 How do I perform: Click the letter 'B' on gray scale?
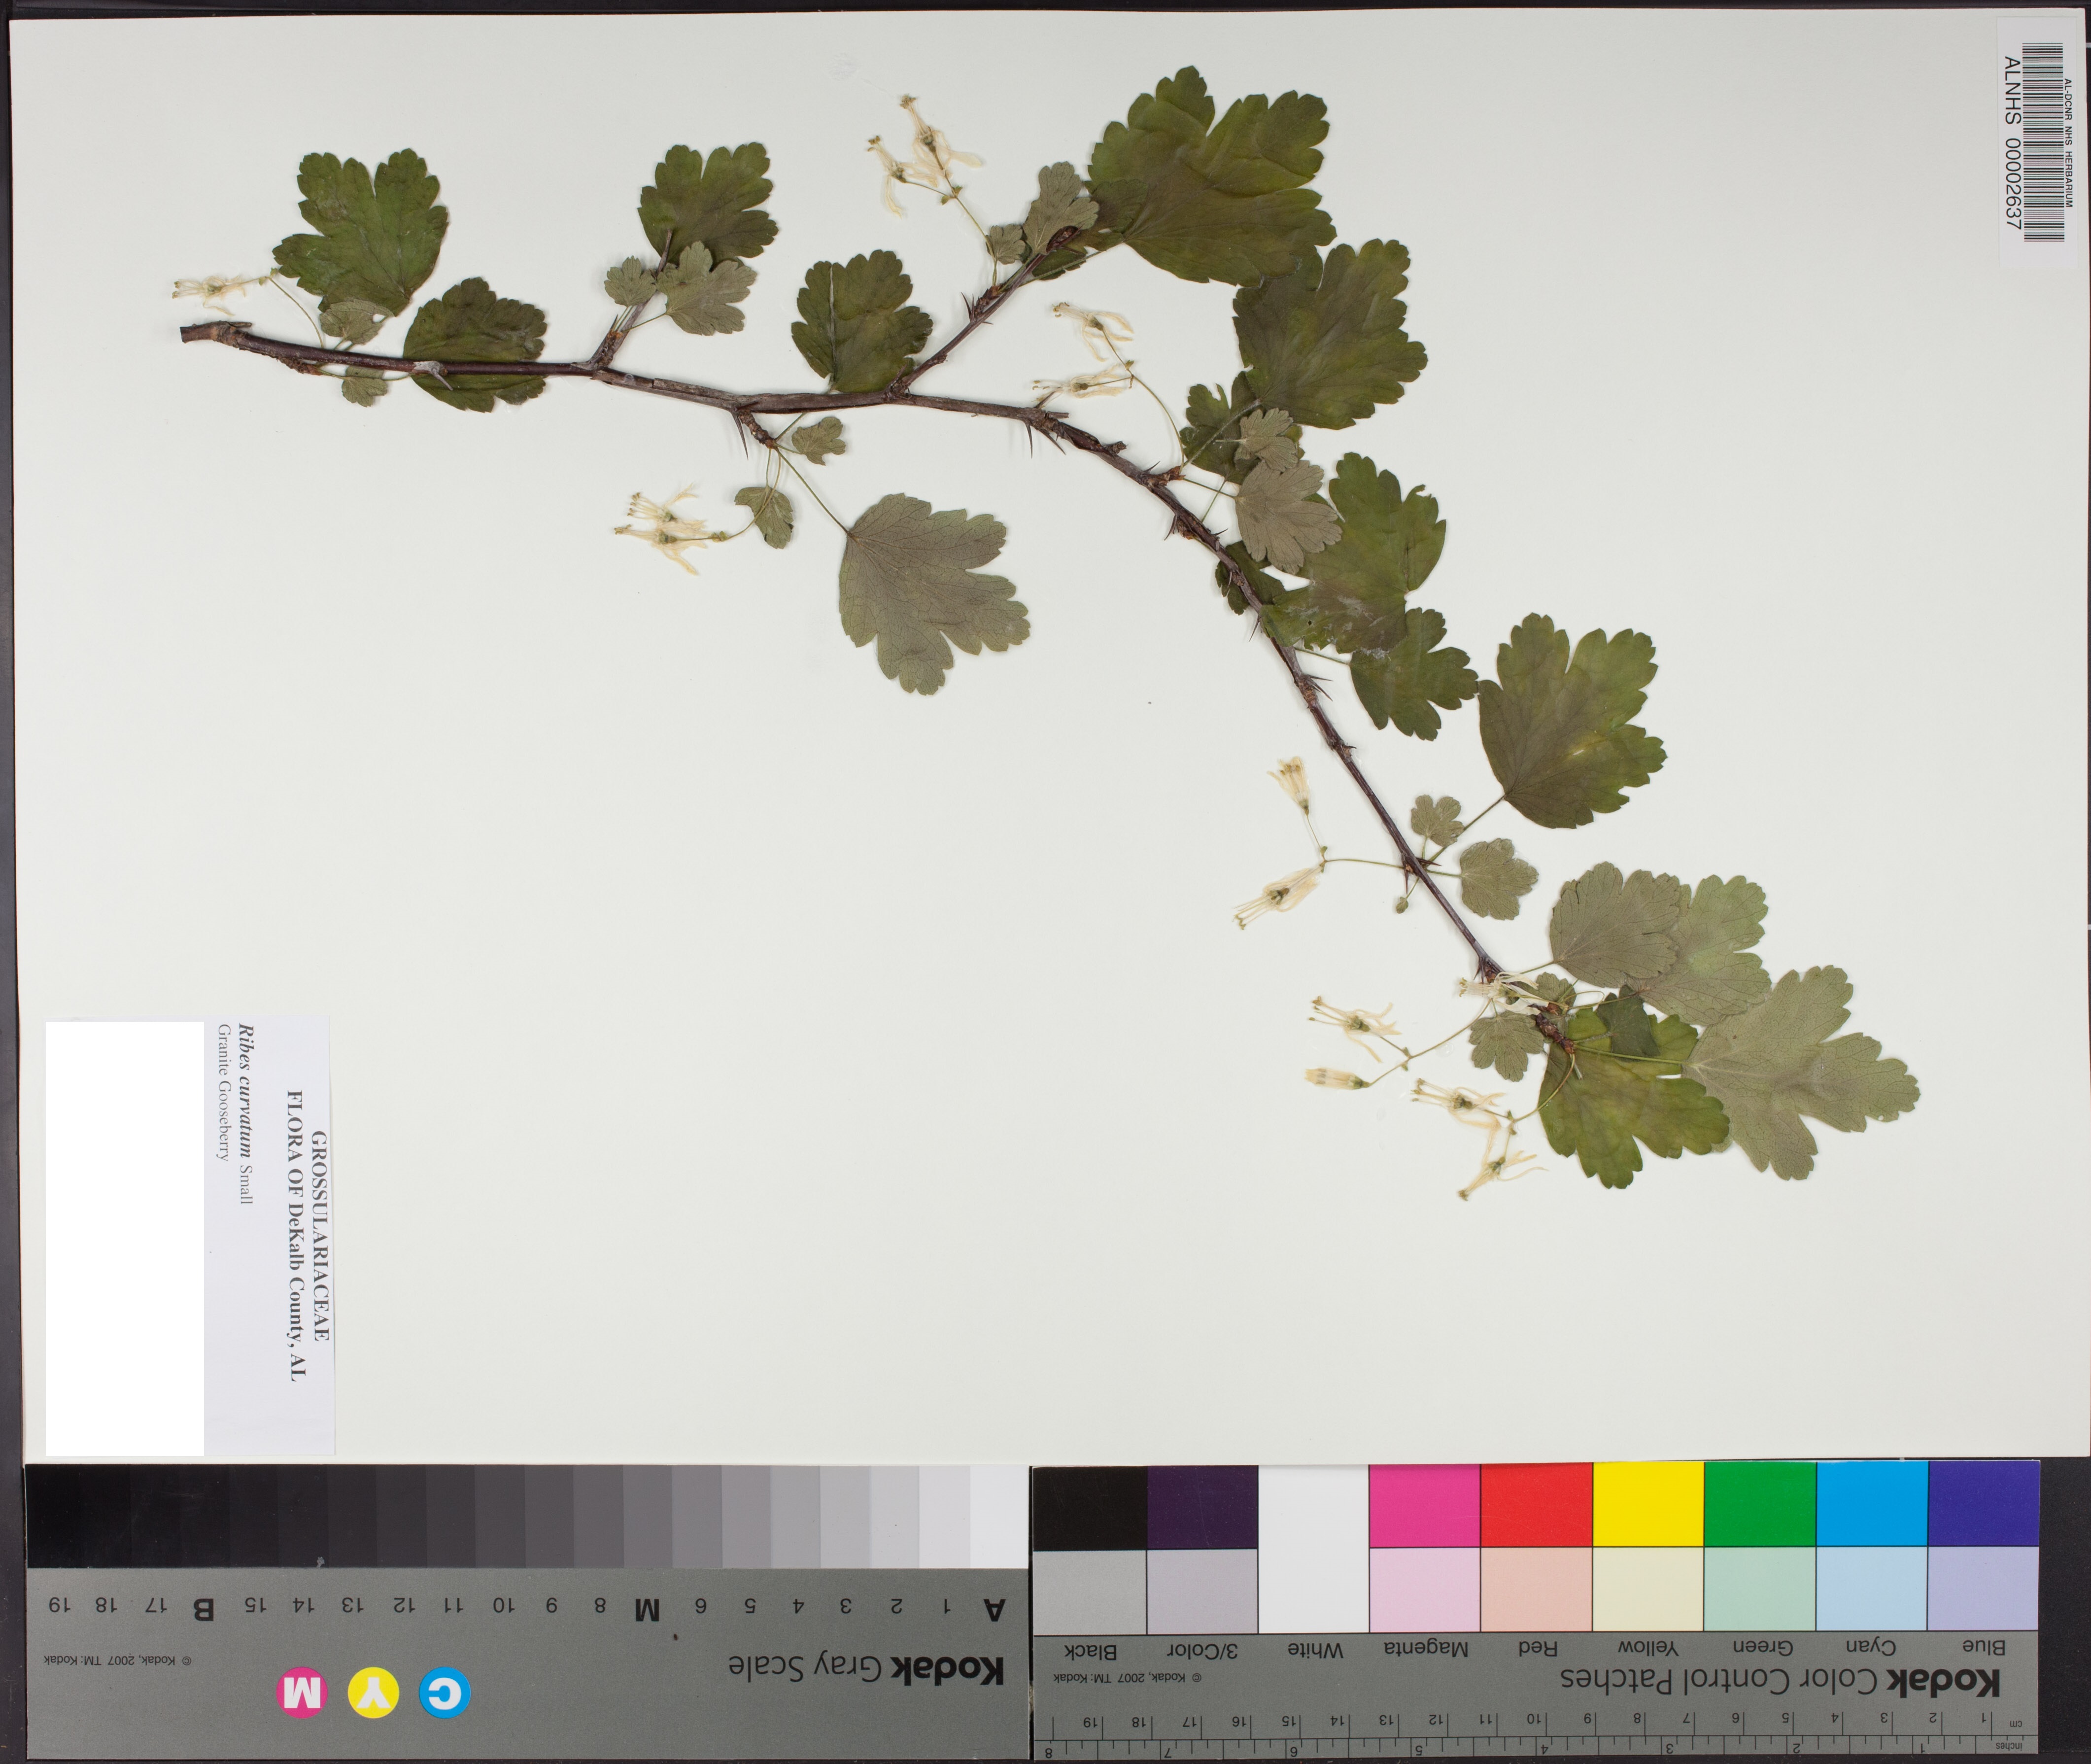click(x=203, y=1609)
